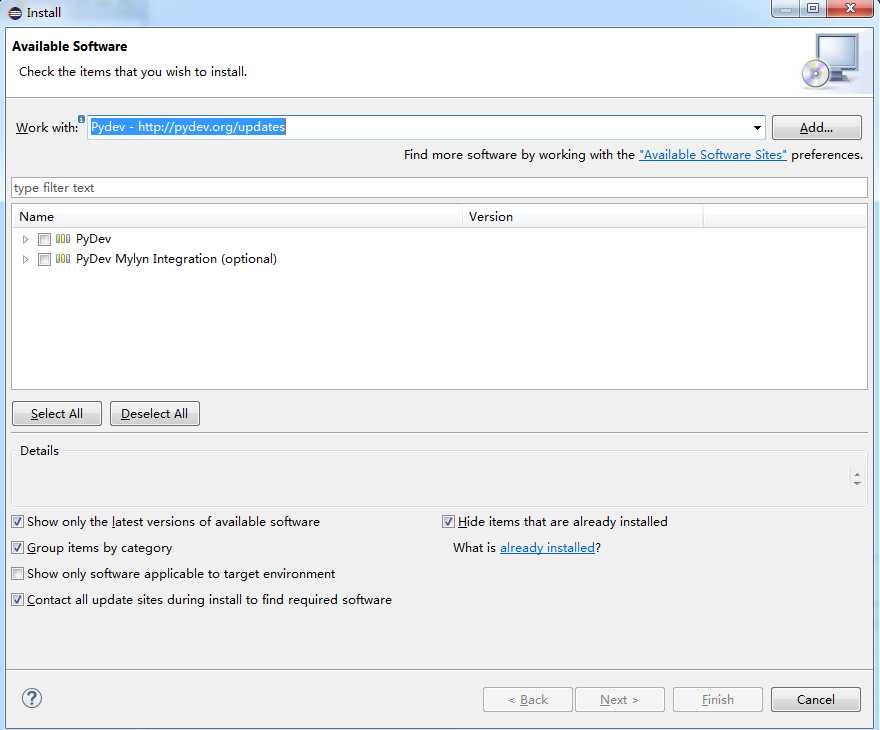Select the PyDev row text
This screenshot has height=730, width=880.
click(93, 239)
